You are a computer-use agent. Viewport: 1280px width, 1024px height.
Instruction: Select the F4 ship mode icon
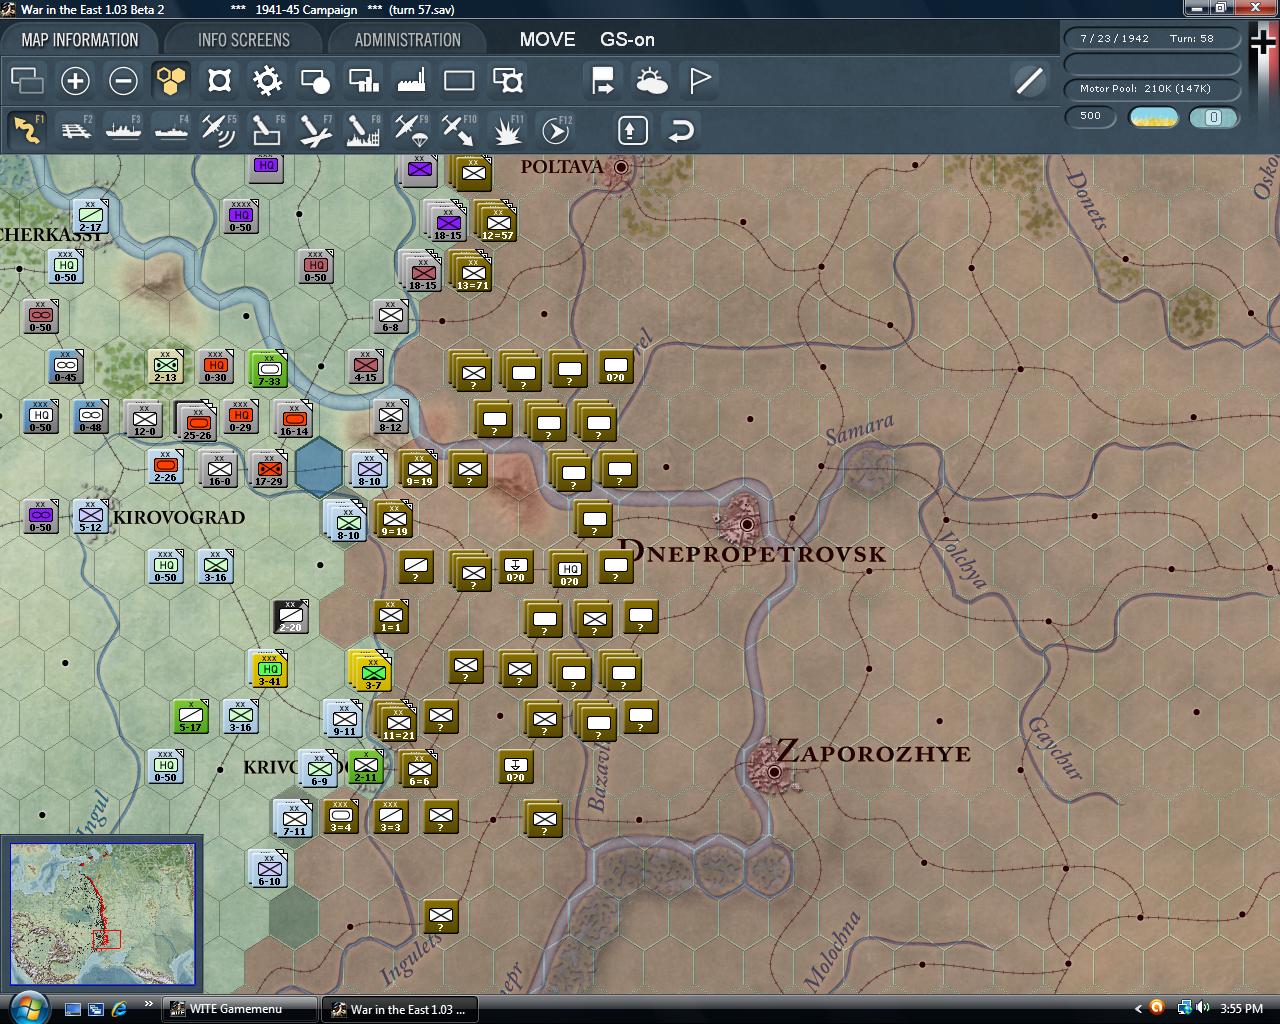click(x=171, y=130)
